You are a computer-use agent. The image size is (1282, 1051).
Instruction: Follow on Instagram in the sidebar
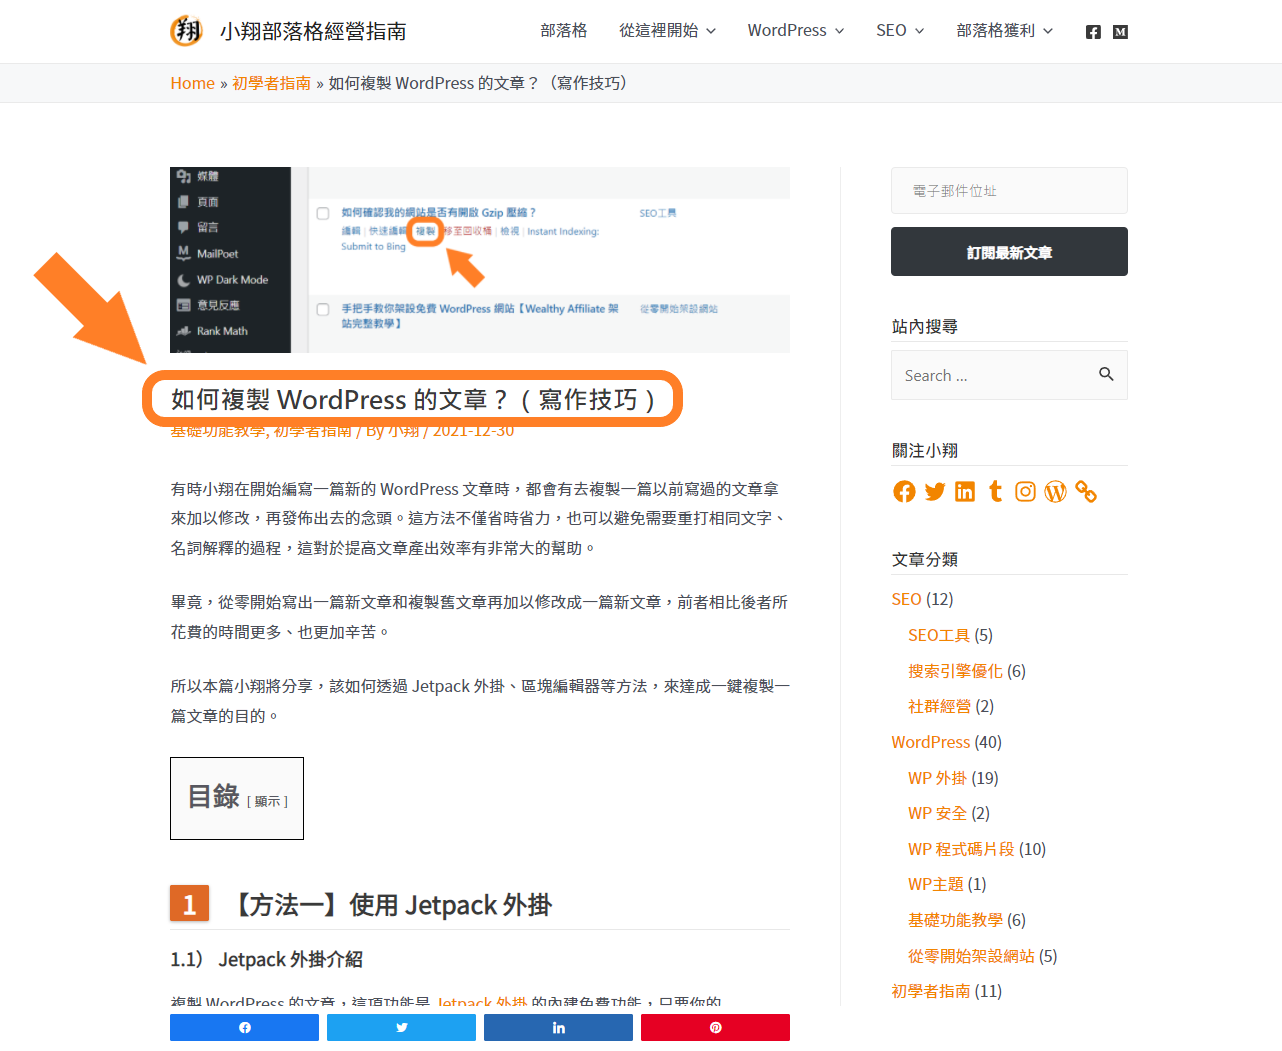tap(1025, 491)
